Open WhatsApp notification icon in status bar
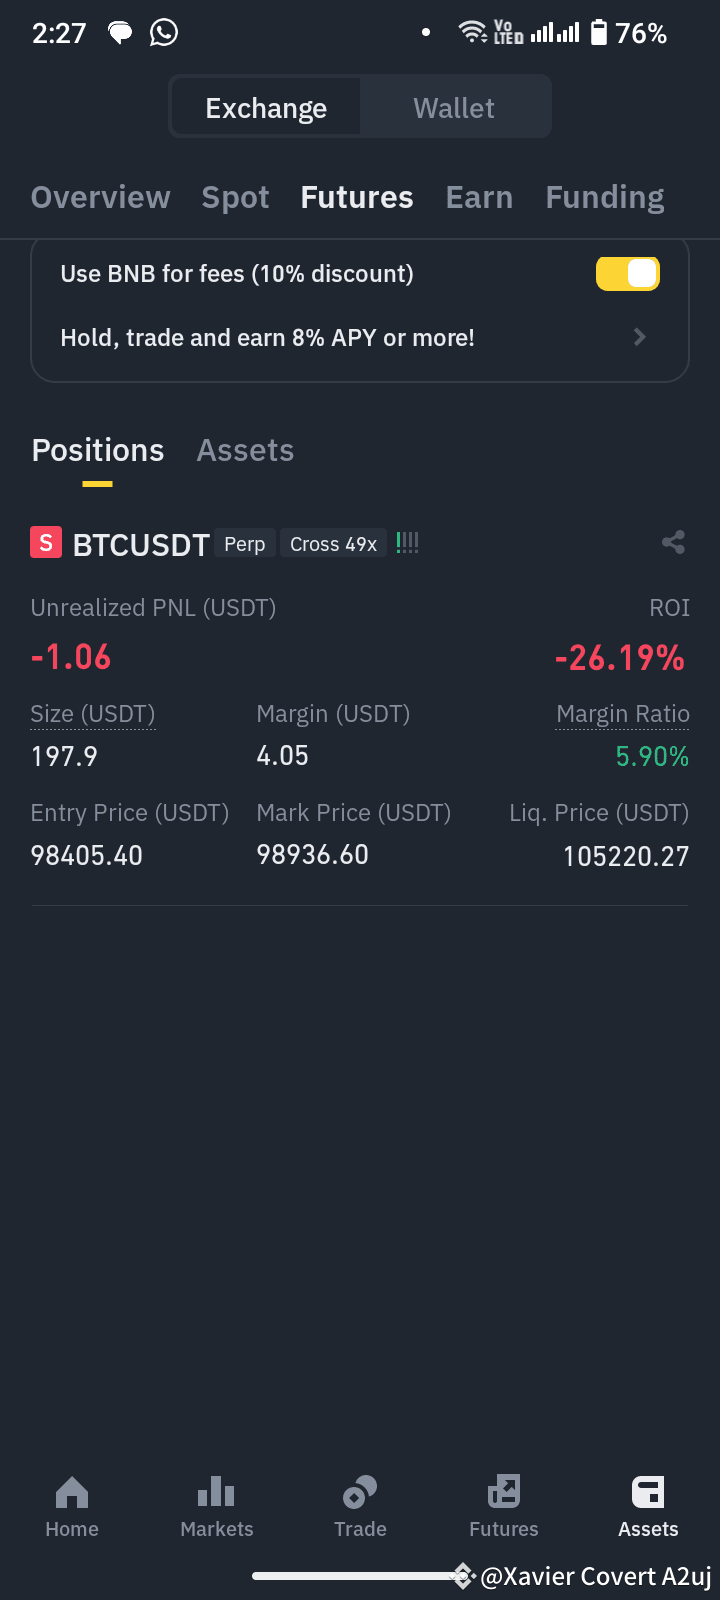 [x=164, y=33]
